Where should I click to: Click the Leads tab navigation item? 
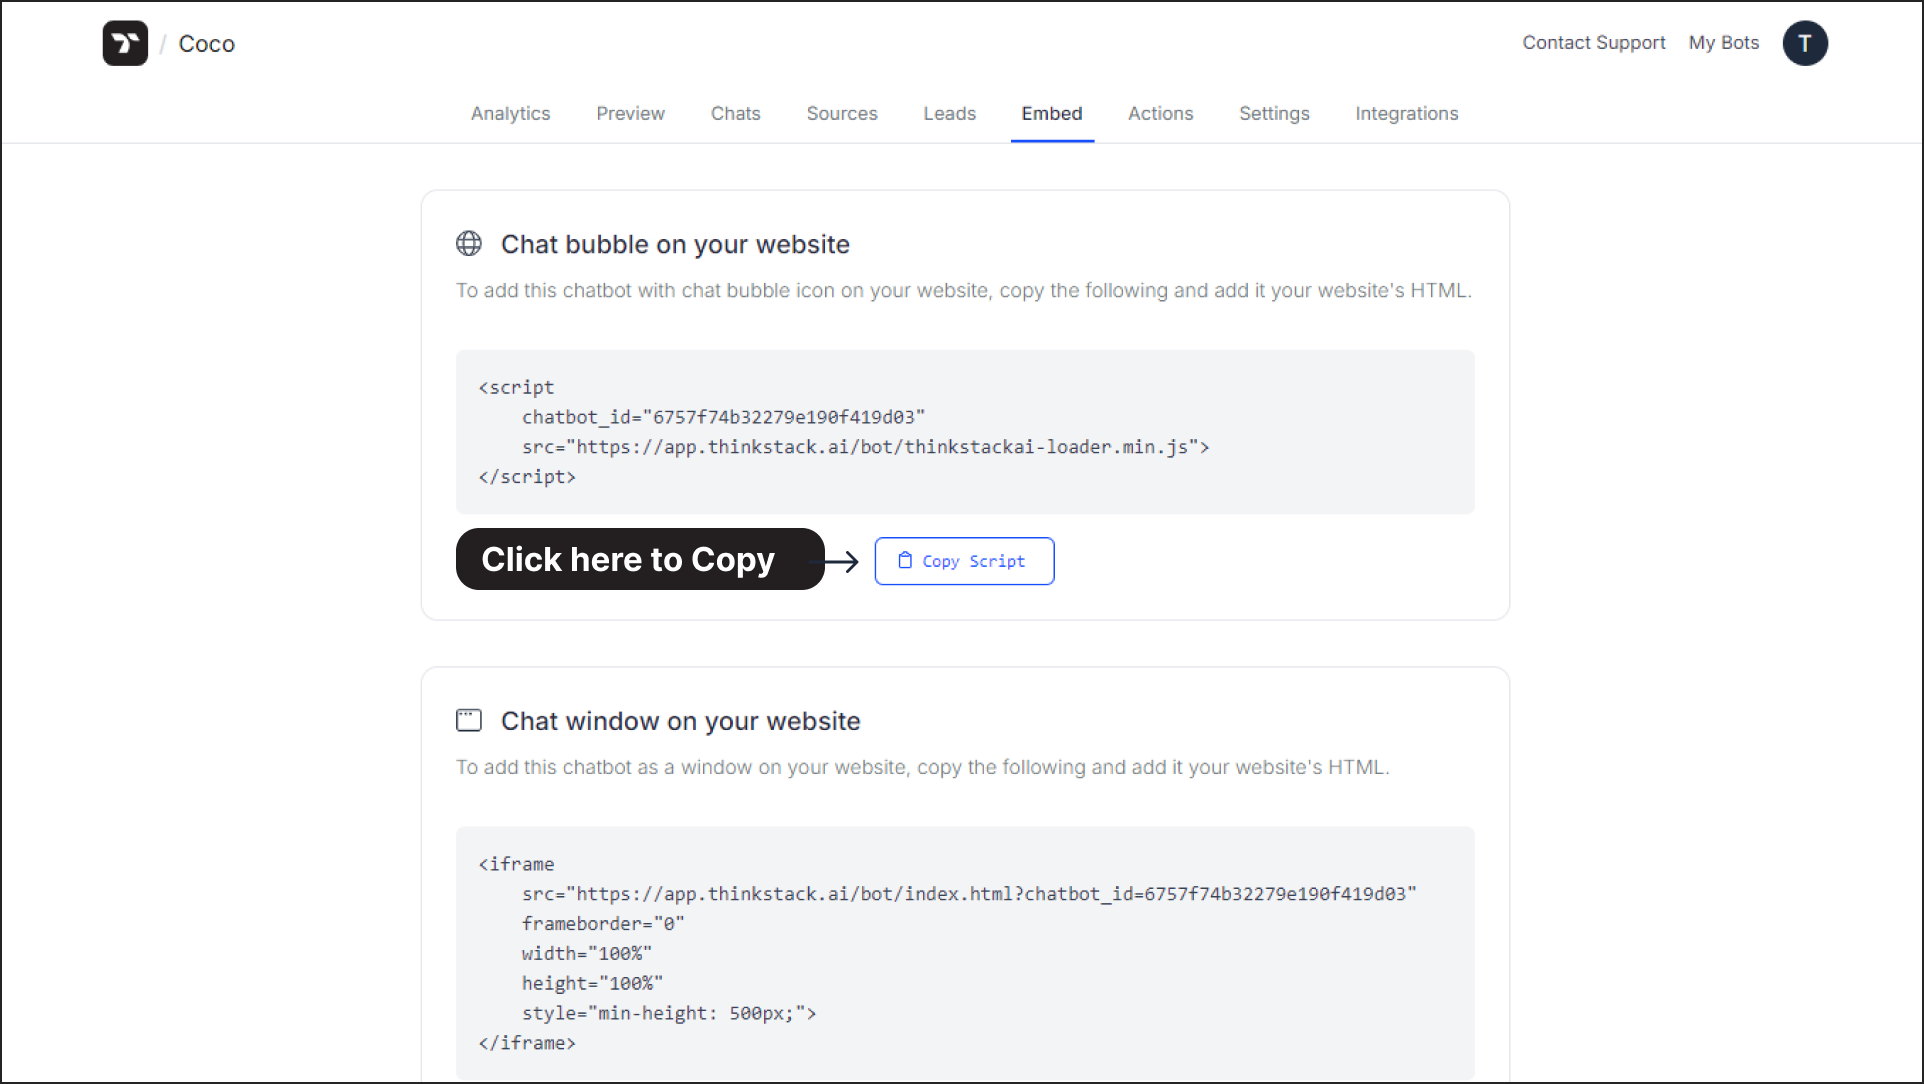[949, 112]
